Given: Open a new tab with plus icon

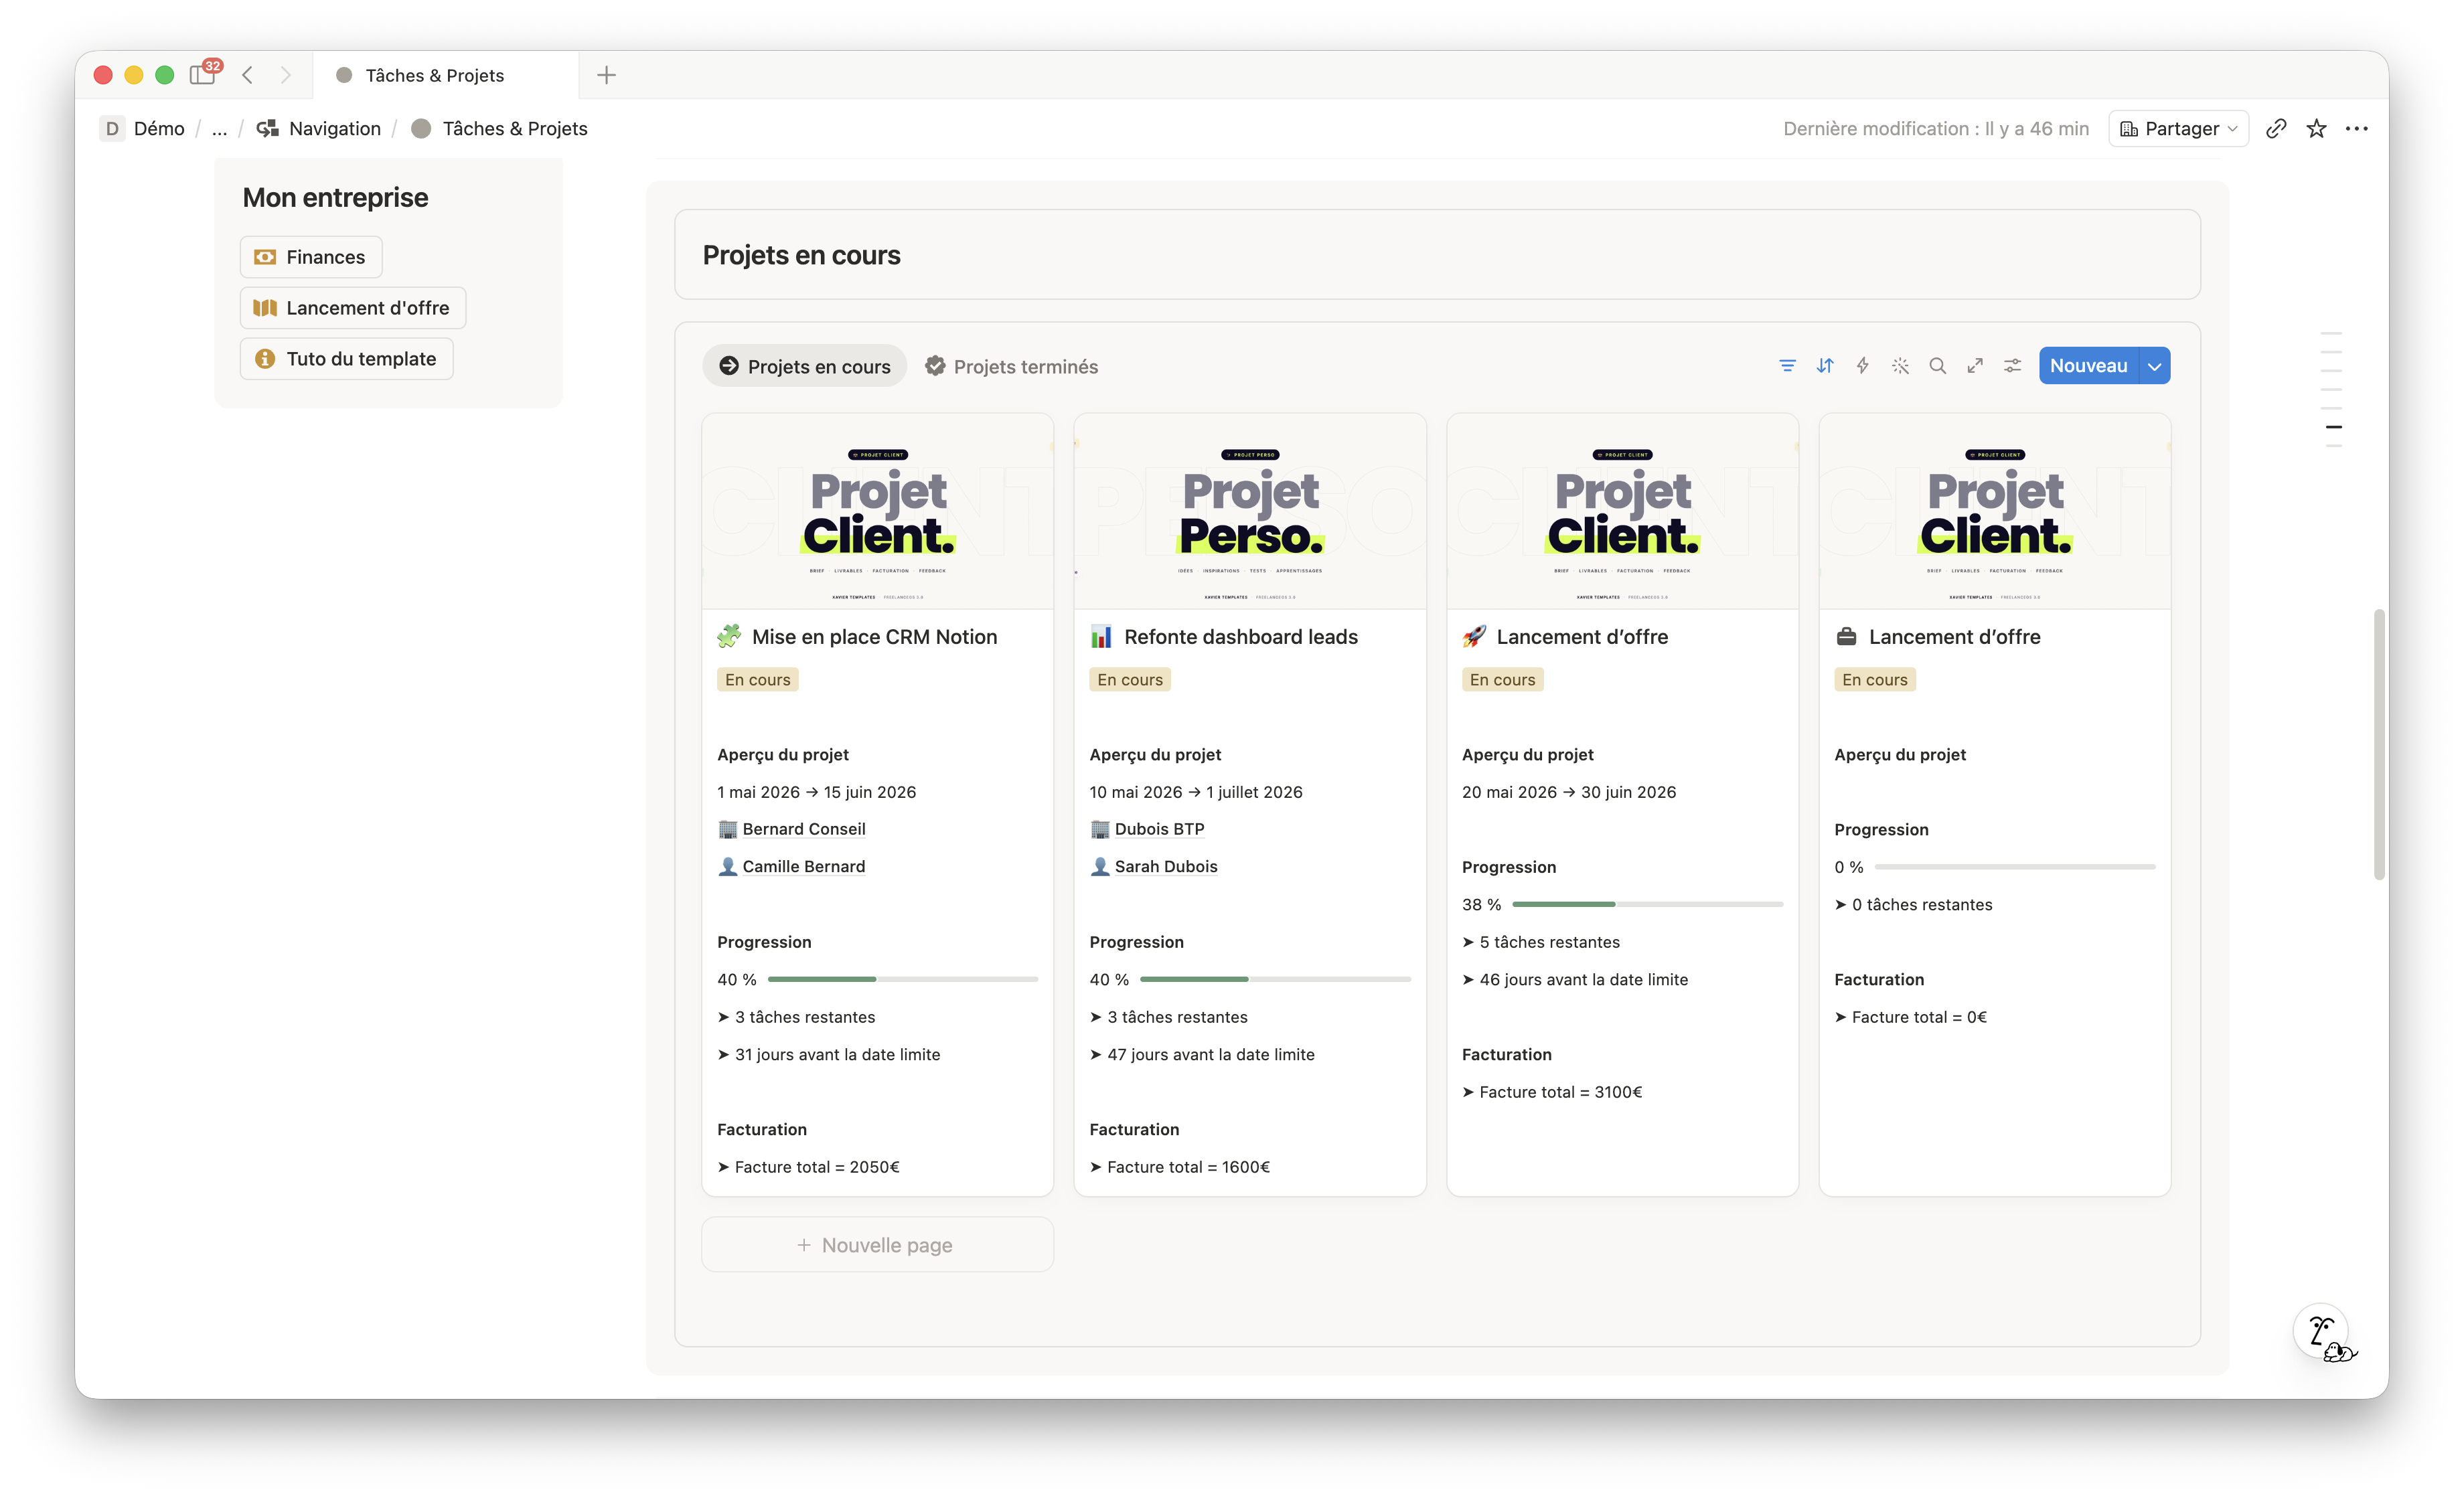Looking at the screenshot, I should point(606,75).
